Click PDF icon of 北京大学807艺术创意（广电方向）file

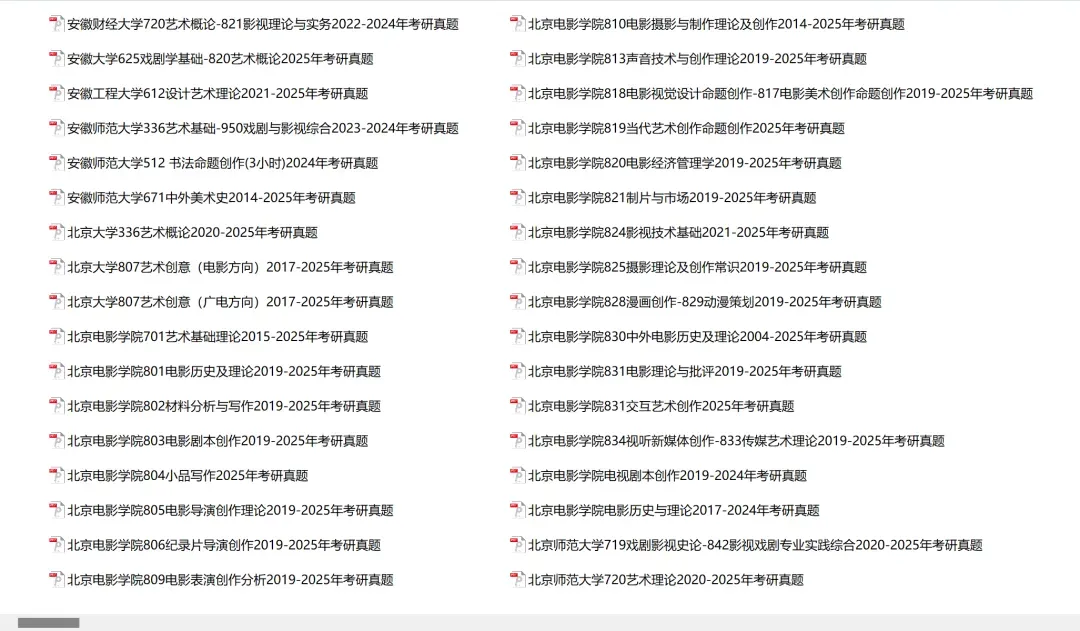click(56, 301)
